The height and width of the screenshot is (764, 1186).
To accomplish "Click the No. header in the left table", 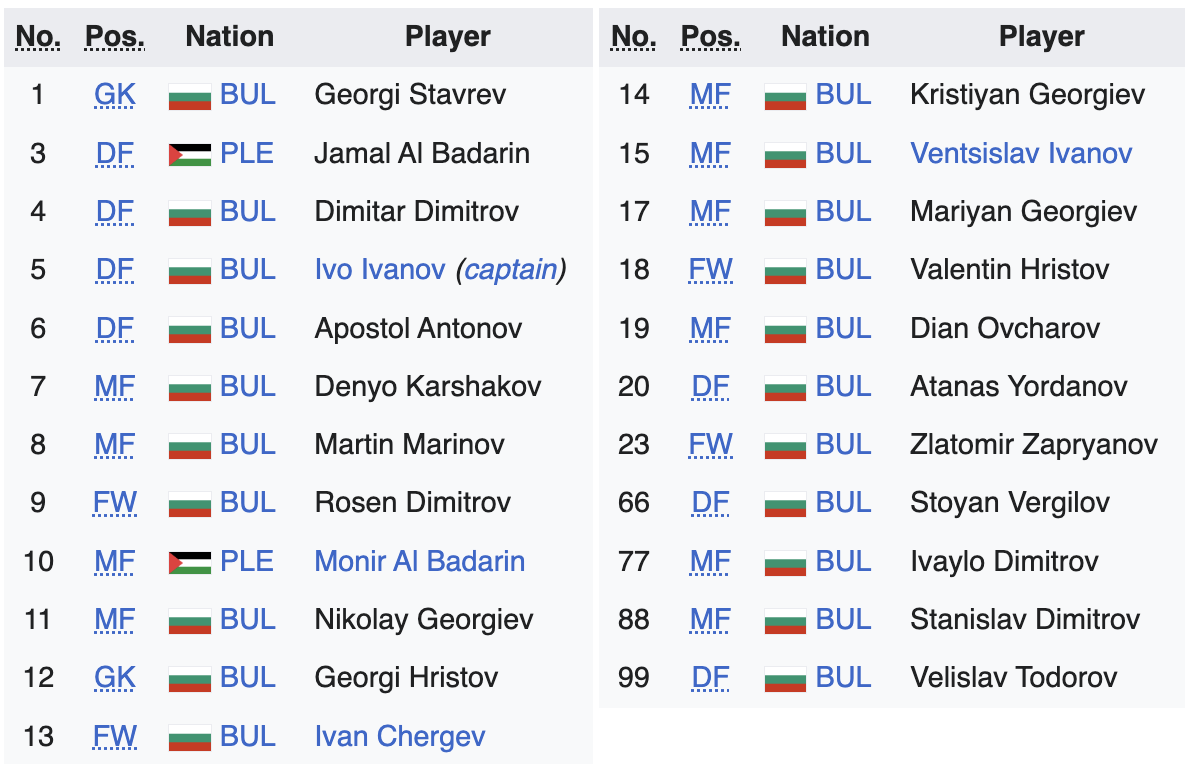I will [x=39, y=37].
